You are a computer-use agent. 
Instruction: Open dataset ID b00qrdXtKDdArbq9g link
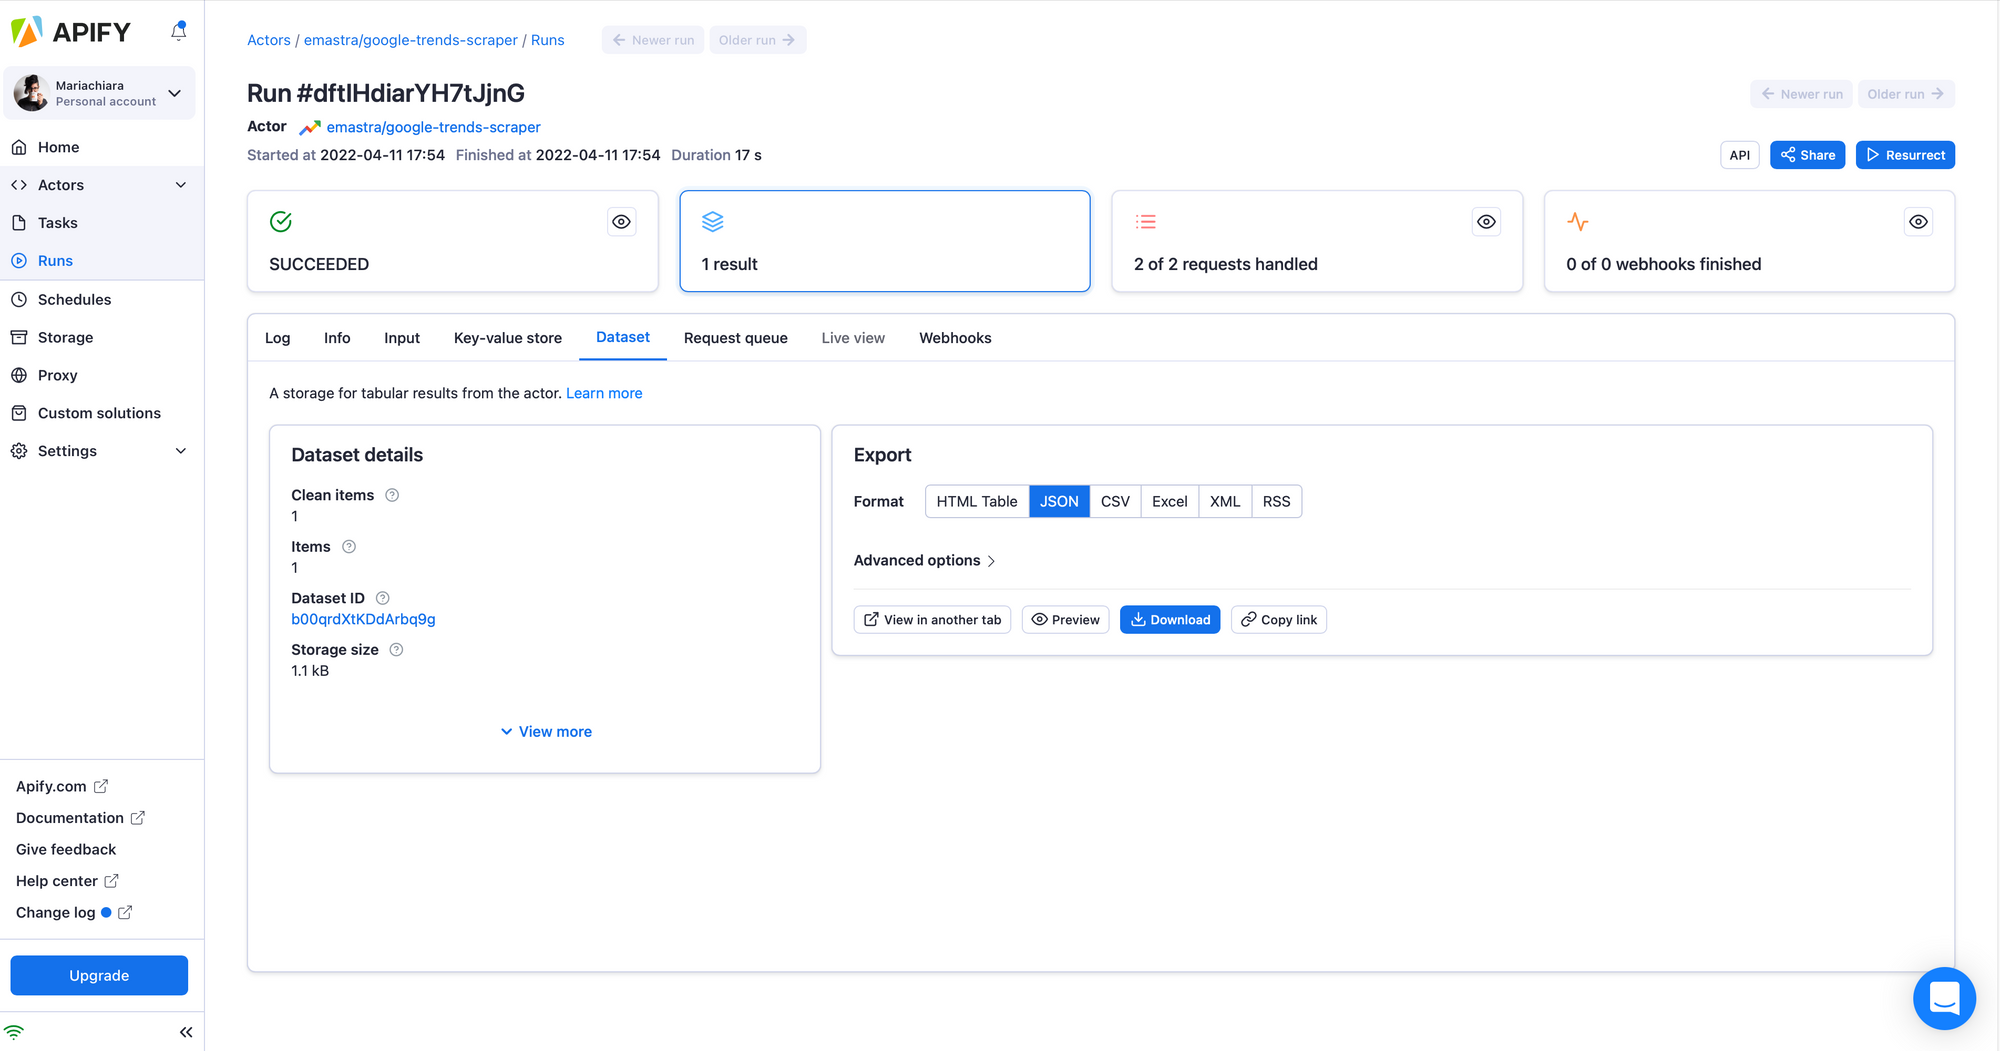point(363,619)
